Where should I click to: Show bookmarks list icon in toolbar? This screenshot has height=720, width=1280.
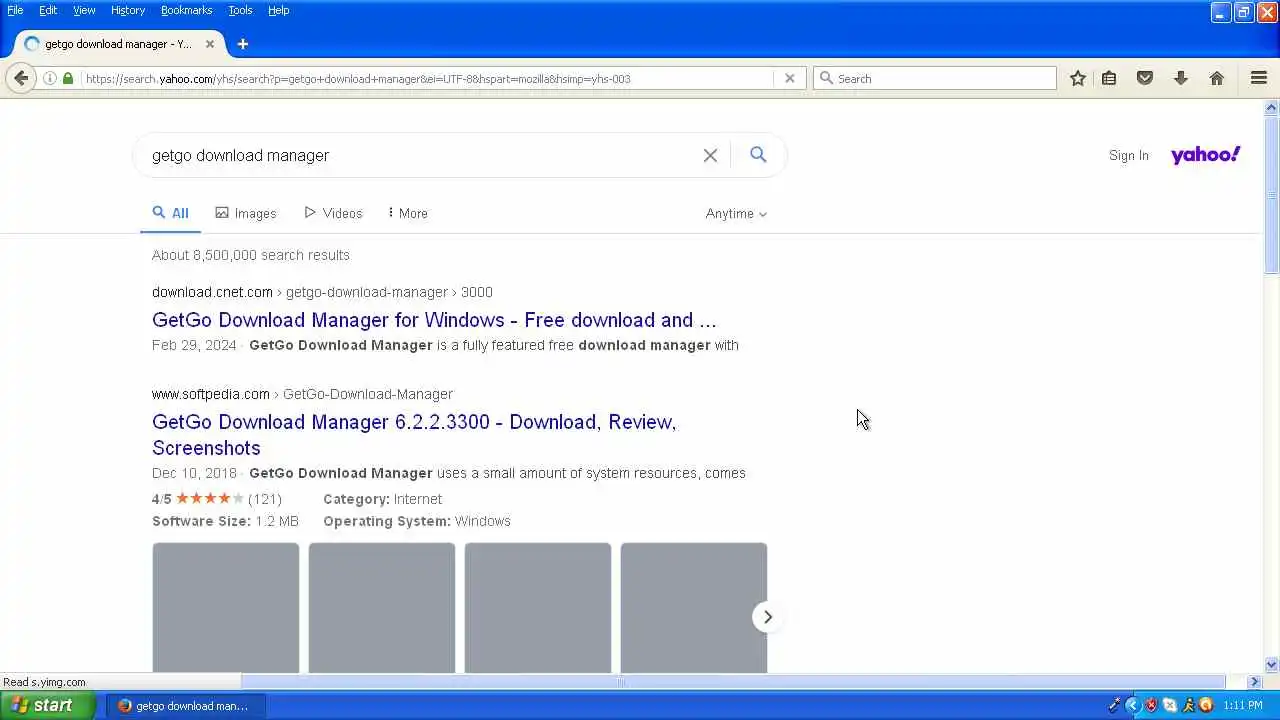click(1109, 78)
